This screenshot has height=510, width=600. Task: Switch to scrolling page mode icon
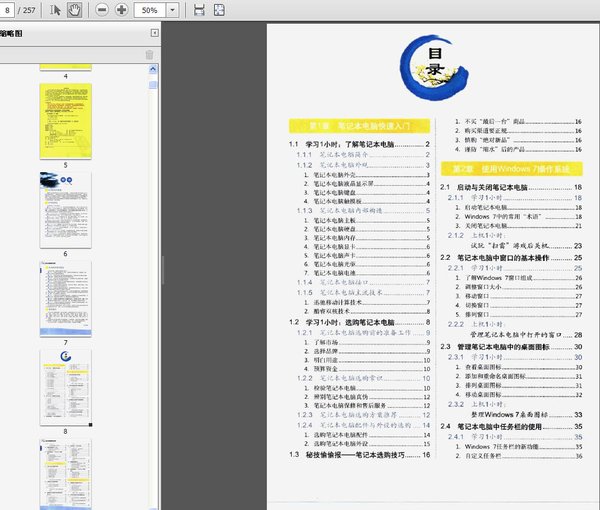pyautogui.click(x=199, y=10)
